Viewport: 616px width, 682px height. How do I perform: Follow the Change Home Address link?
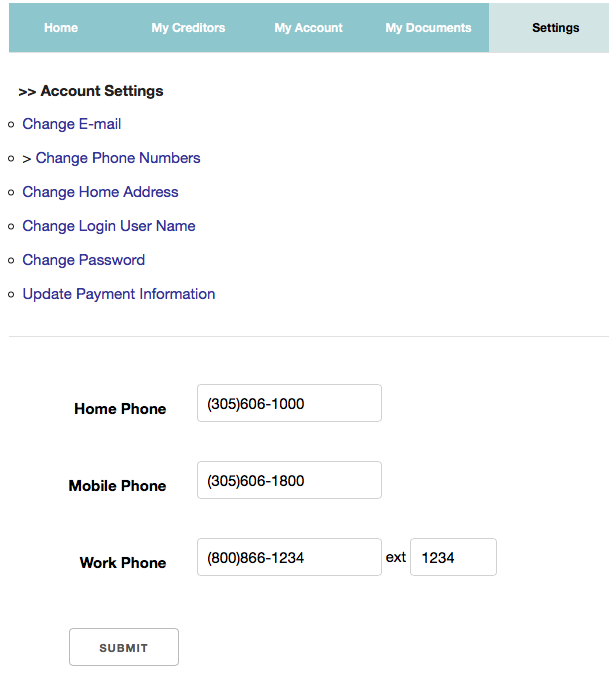[x=100, y=192]
